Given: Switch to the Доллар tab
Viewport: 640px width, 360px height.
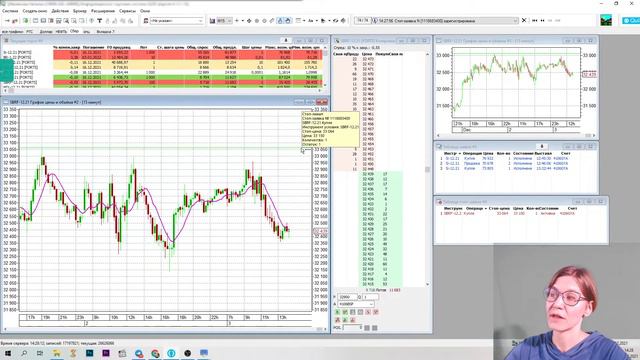Looking at the screenshot, I should pyautogui.click(x=46, y=31).
